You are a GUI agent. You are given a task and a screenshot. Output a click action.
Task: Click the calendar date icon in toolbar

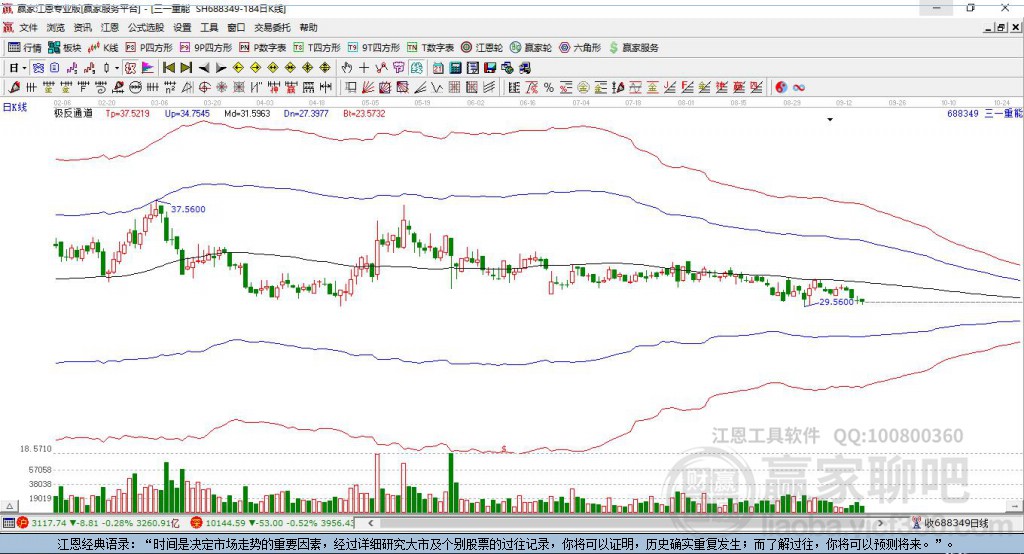438,68
